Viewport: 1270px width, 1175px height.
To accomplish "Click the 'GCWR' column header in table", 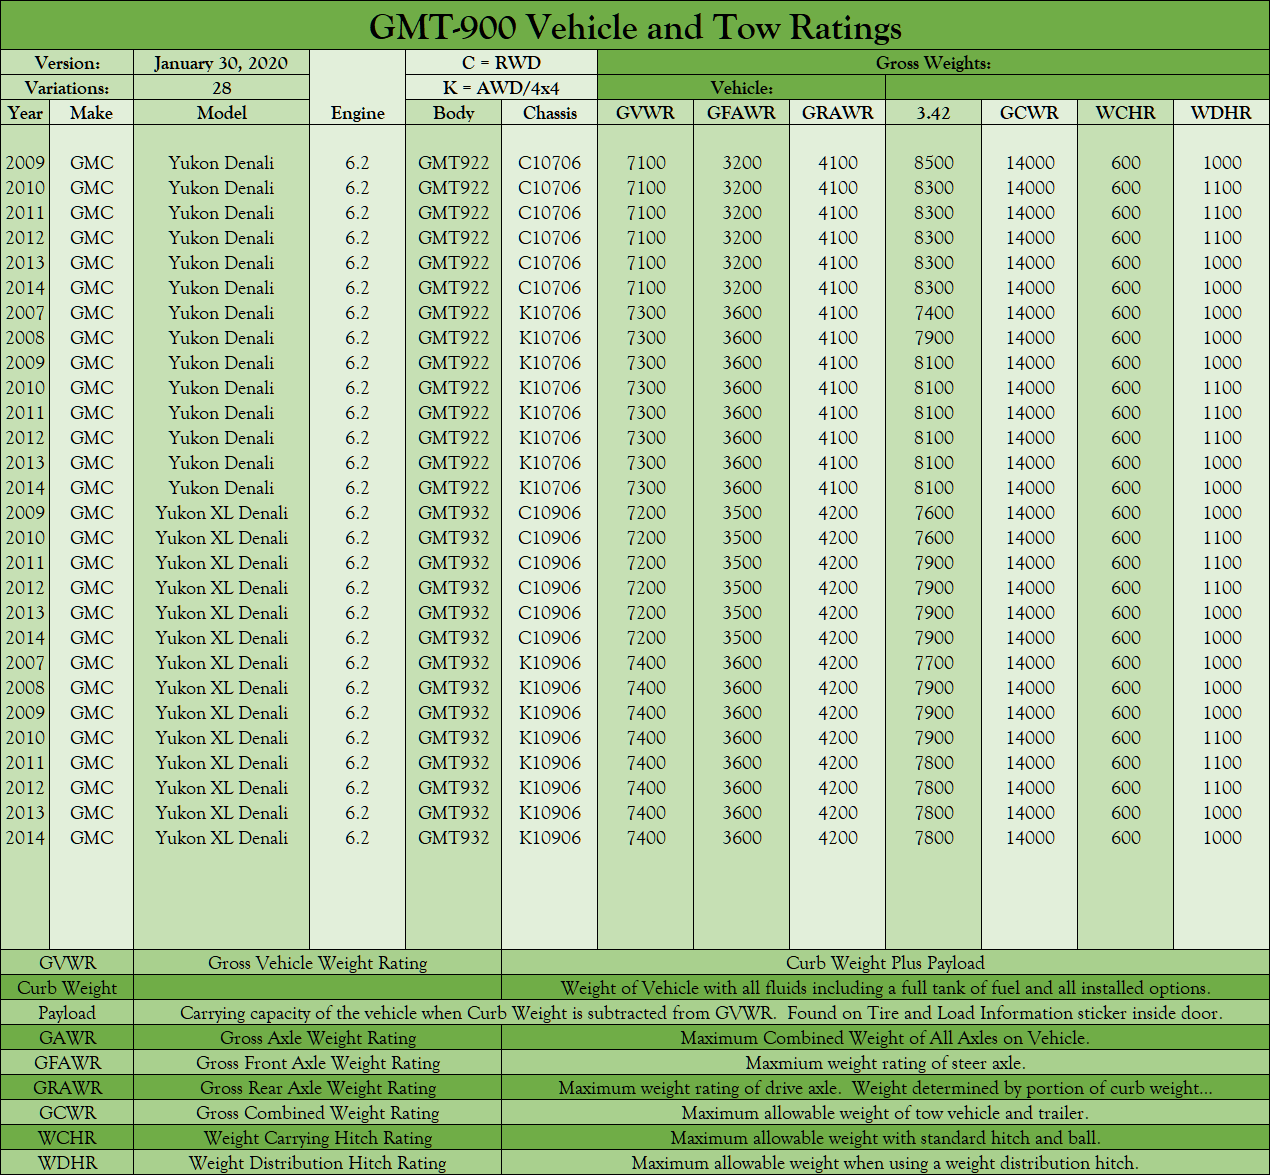I will tap(1029, 113).
